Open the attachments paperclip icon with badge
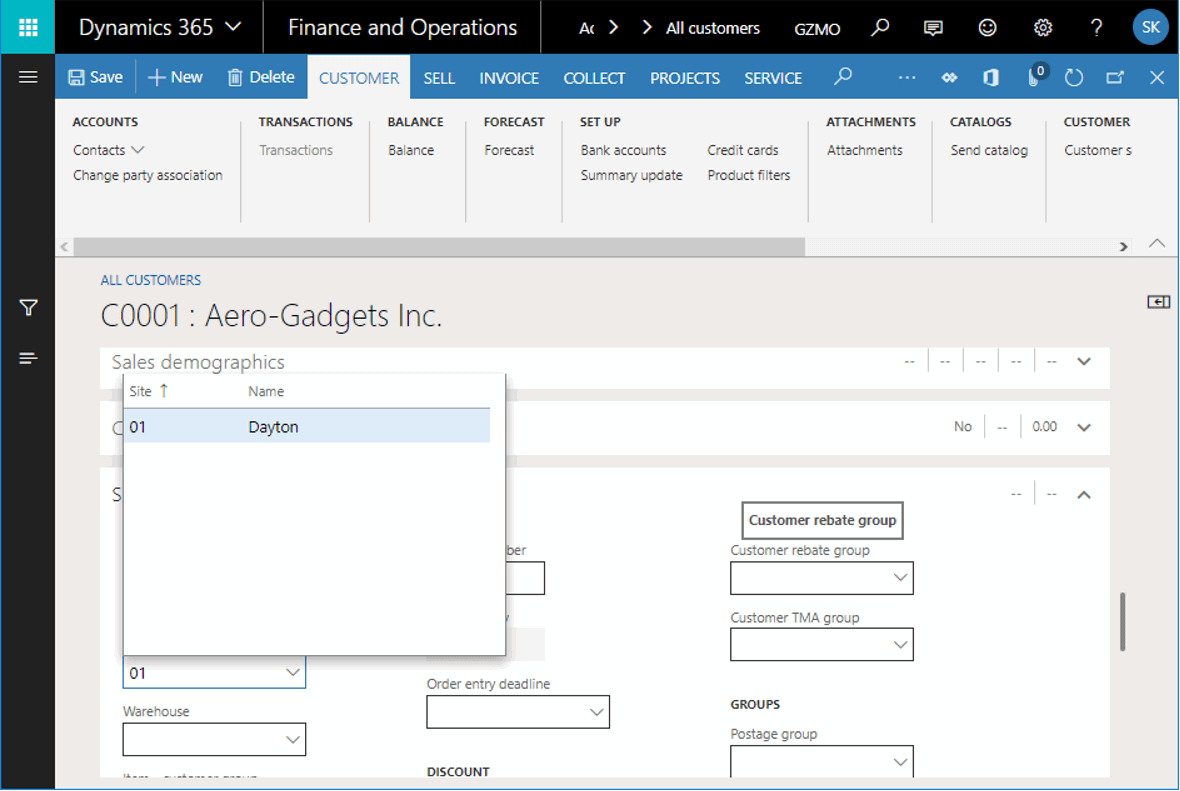Image resolution: width=1180 pixels, height=791 pixels. point(1036,75)
